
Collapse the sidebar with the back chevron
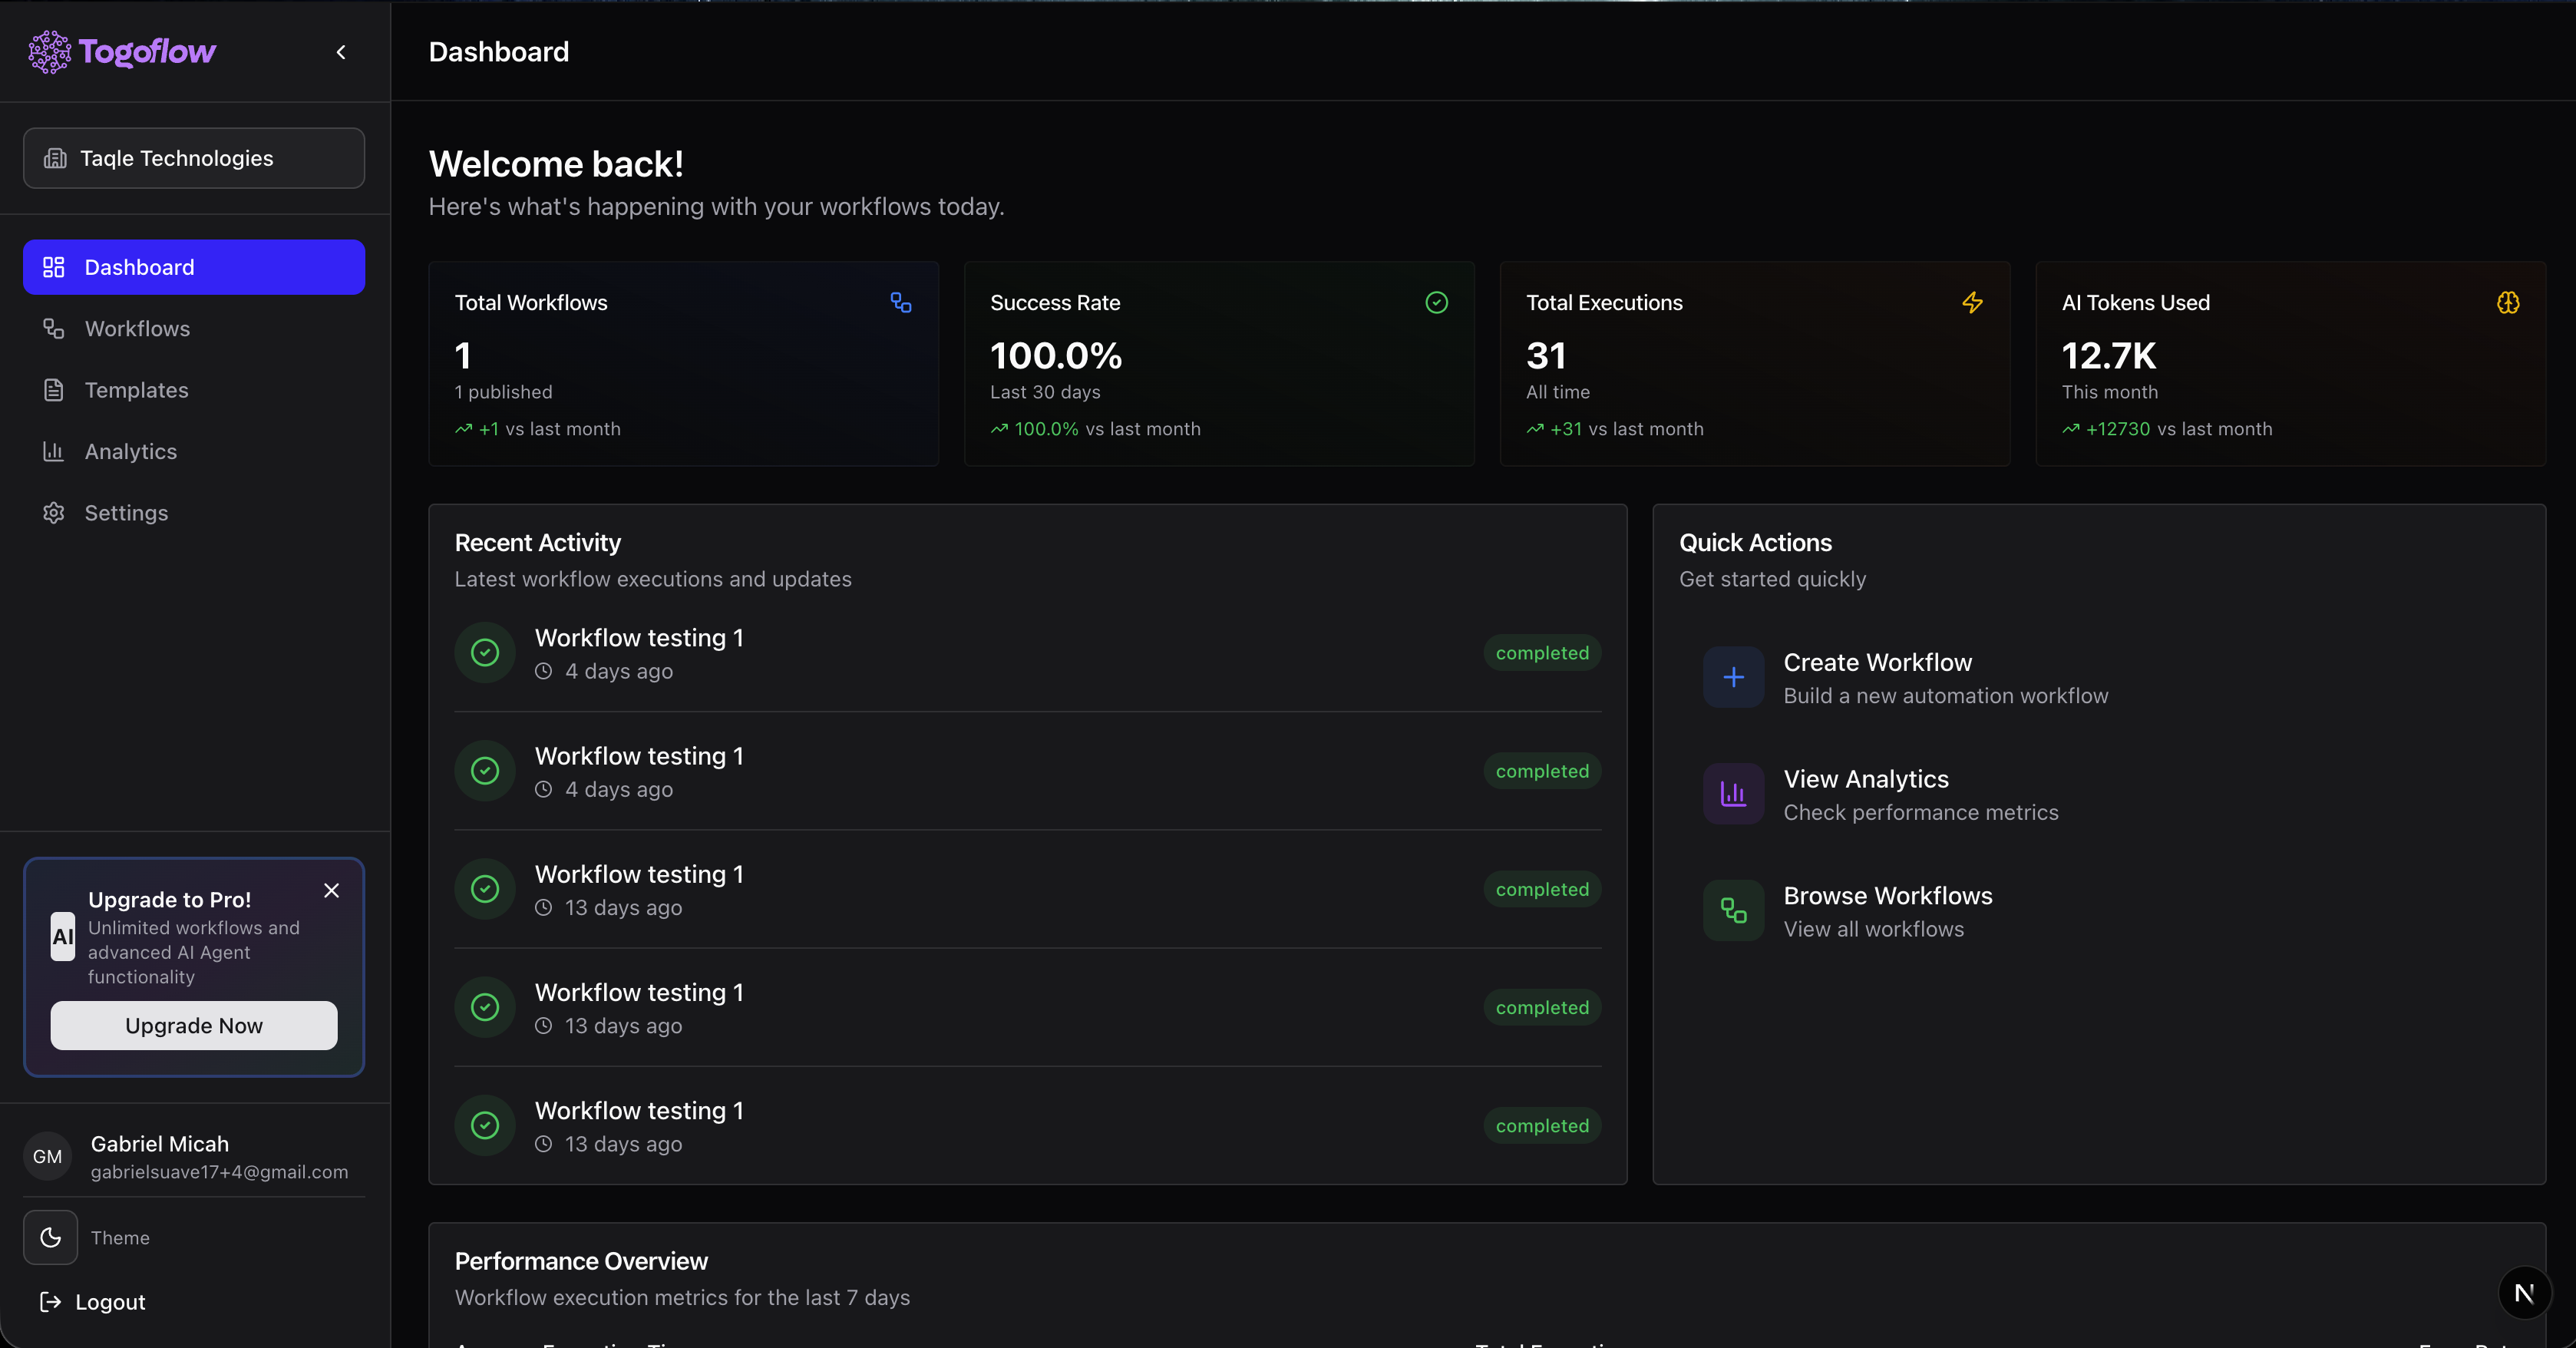tap(340, 52)
